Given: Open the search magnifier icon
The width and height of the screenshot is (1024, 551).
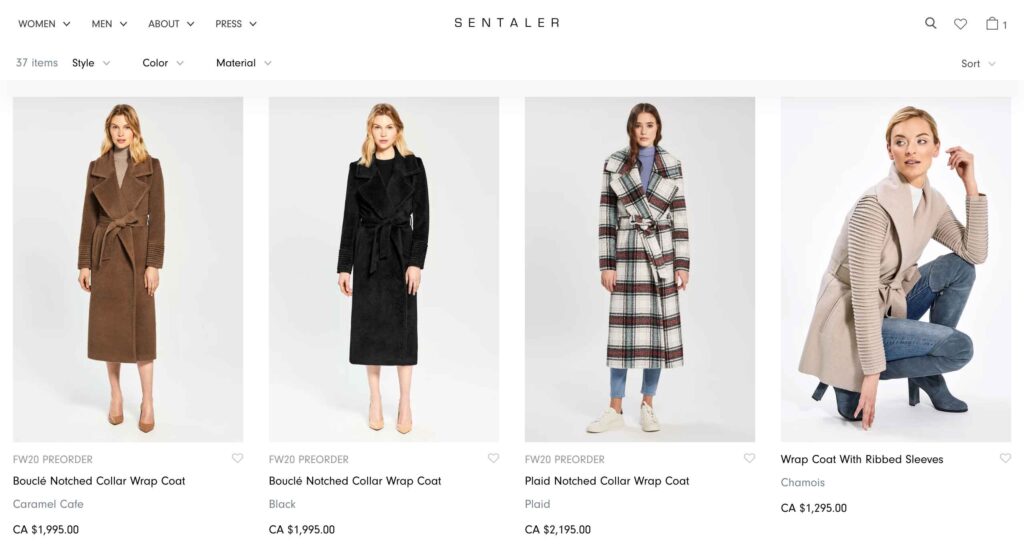Looking at the screenshot, I should pyautogui.click(x=930, y=23).
